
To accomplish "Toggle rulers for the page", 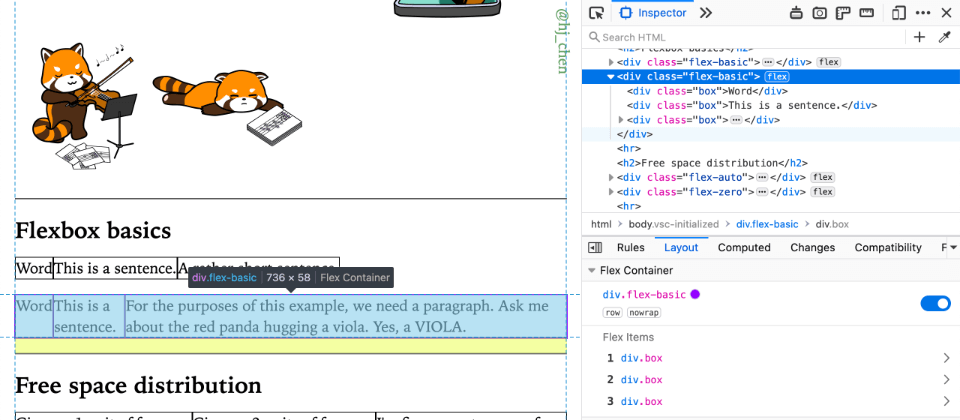I will click(844, 13).
